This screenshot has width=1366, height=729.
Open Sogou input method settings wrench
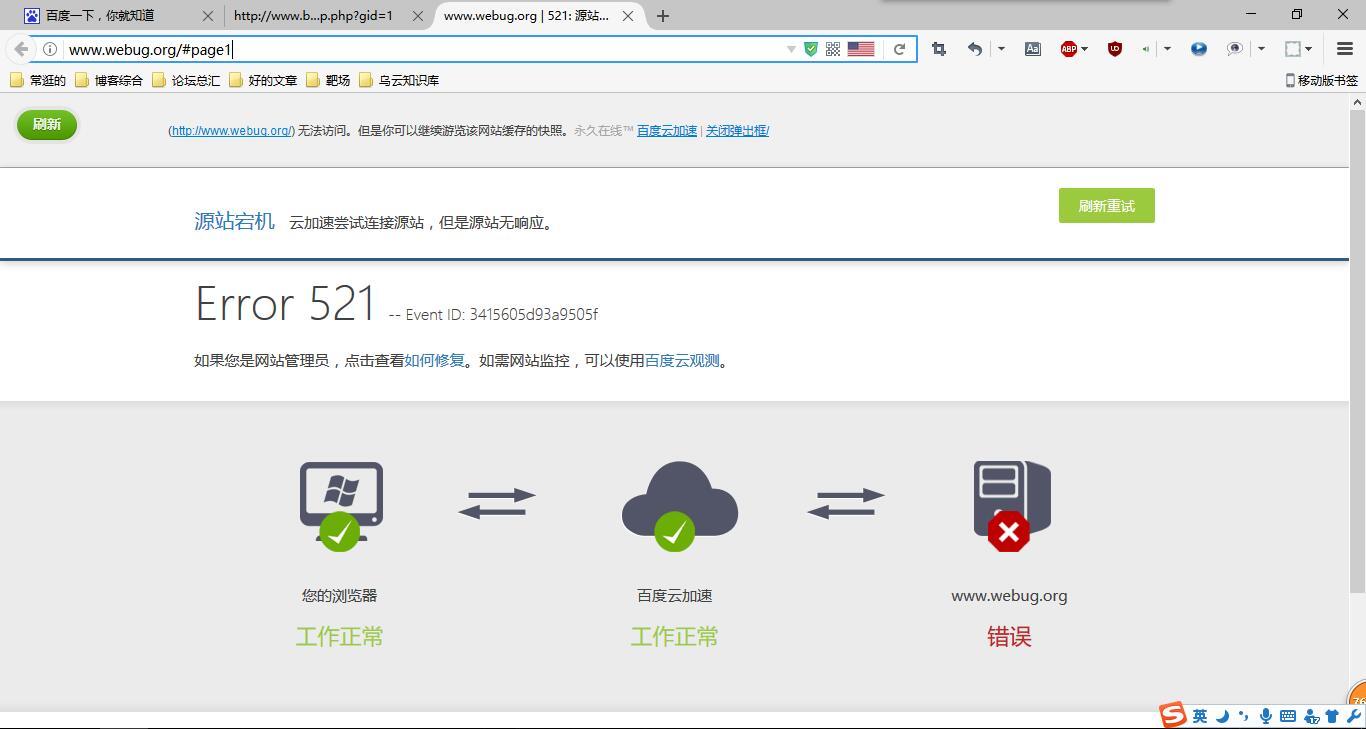(1353, 716)
